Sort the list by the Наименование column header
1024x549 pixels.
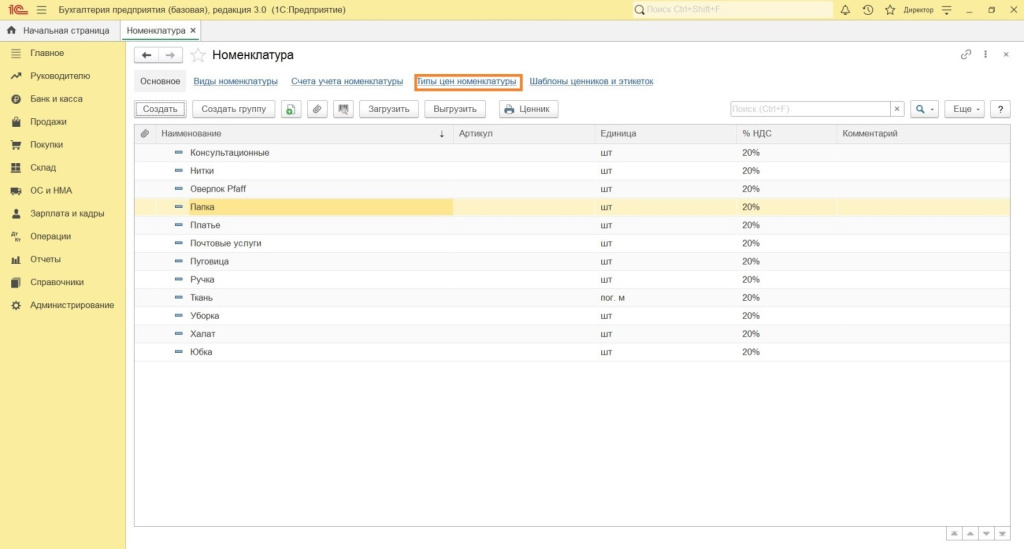[300, 133]
